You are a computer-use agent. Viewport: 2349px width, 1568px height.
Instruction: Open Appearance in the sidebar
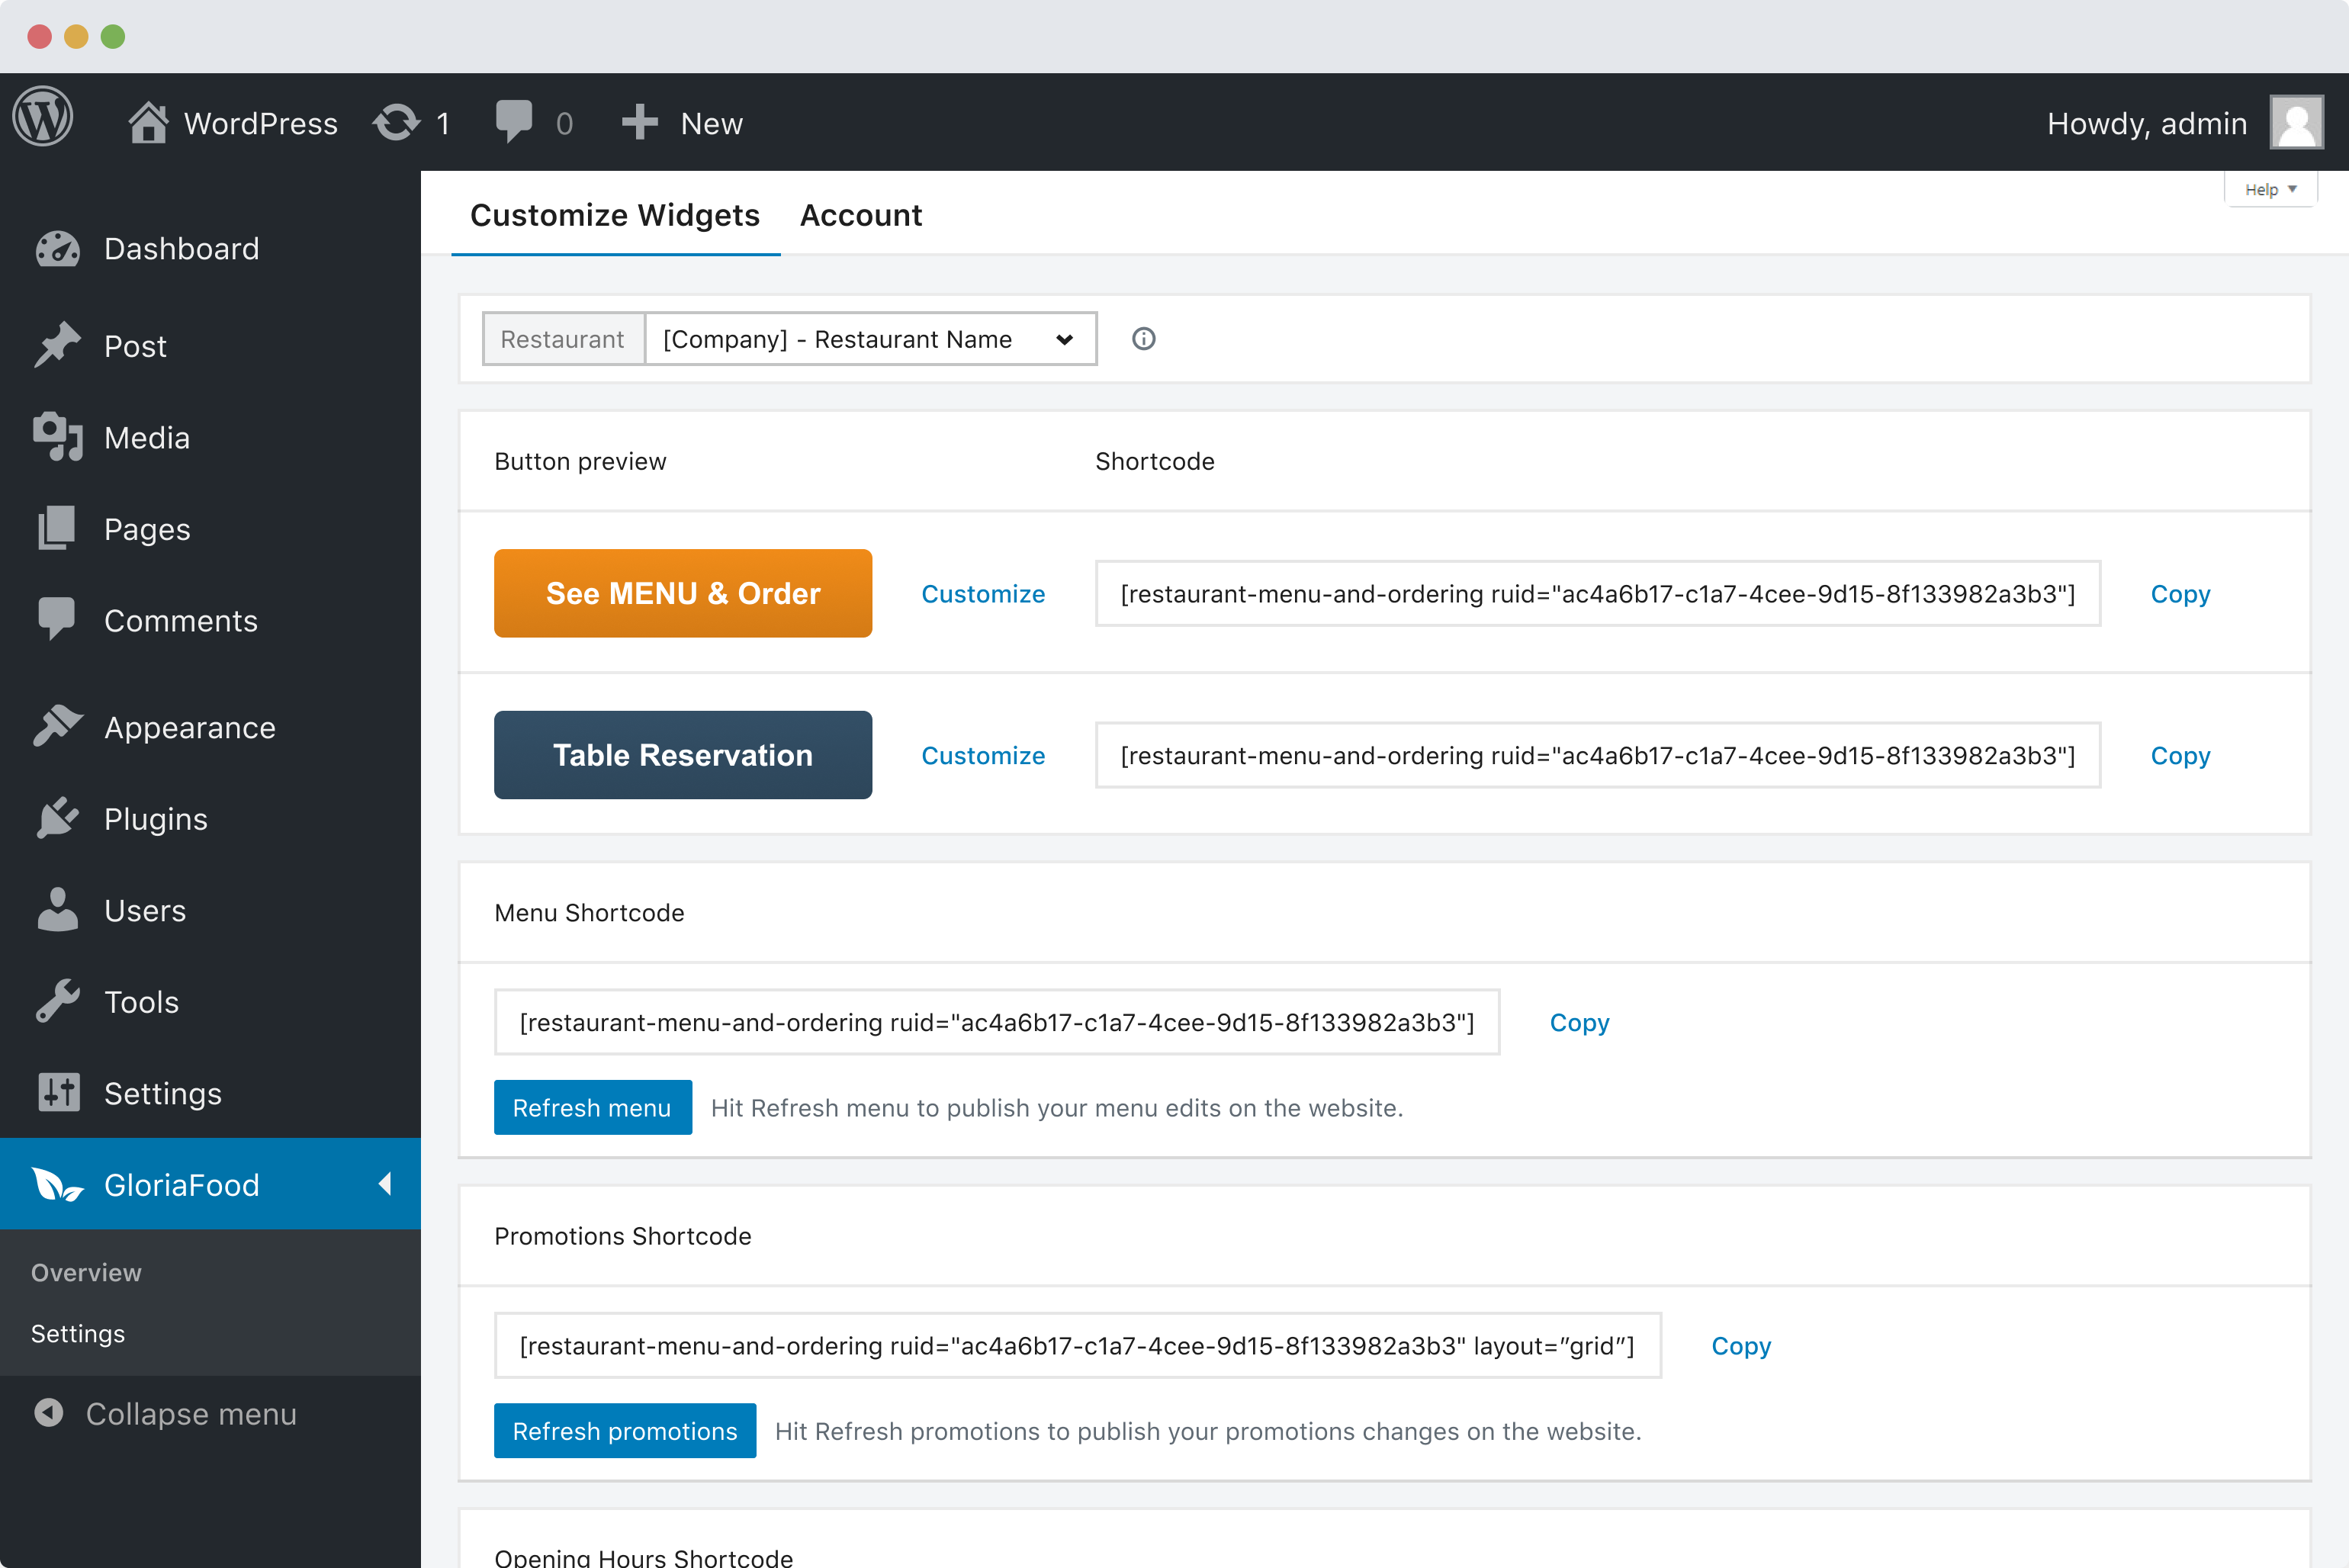coord(189,727)
